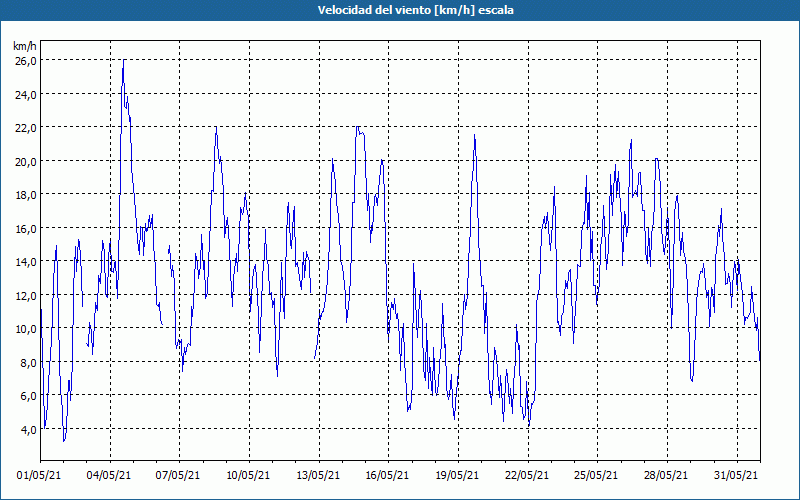The height and width of the screenshot is (500, 800).
Task: Click the '22/05/21' date label
Action: coord(527,475)
